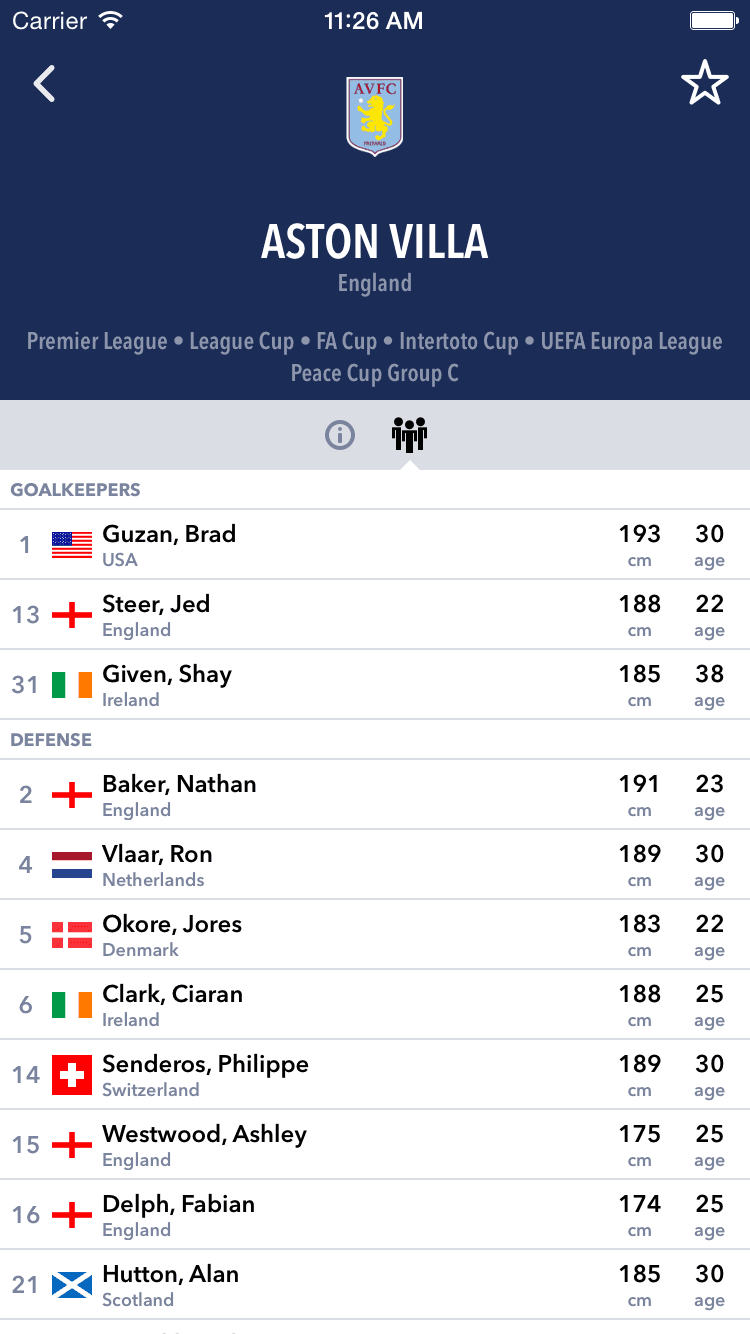750x1334 pixels.
Task: Tap the USA flag icon
Action: pyautogui.click(x=72, y=545)
